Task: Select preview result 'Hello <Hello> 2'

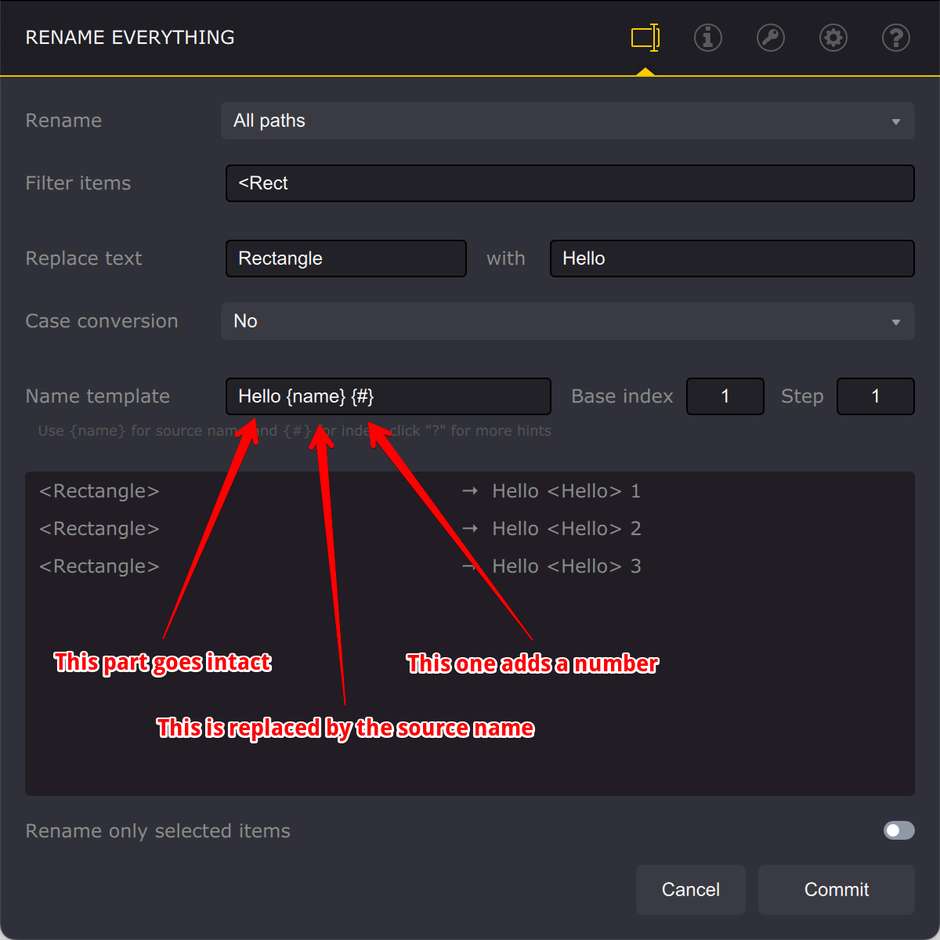Action: click(x=566, y=528)
